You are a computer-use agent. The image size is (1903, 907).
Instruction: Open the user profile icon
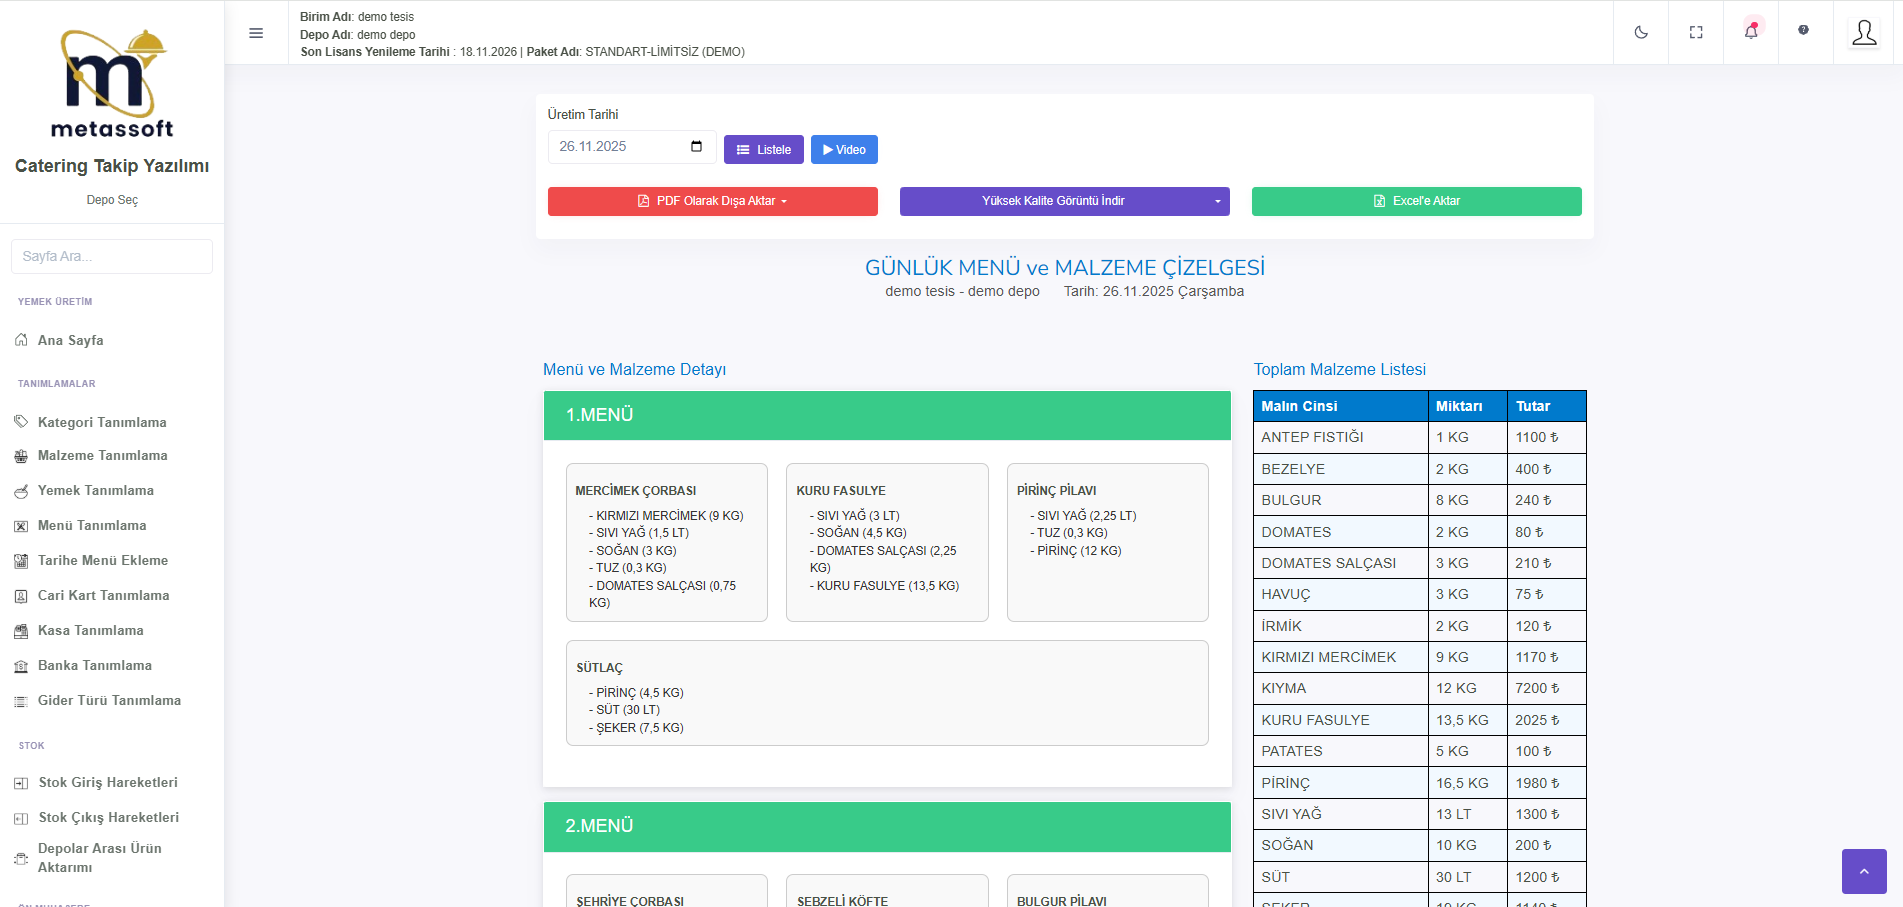pyautogui.click(x=1864, y=33)
